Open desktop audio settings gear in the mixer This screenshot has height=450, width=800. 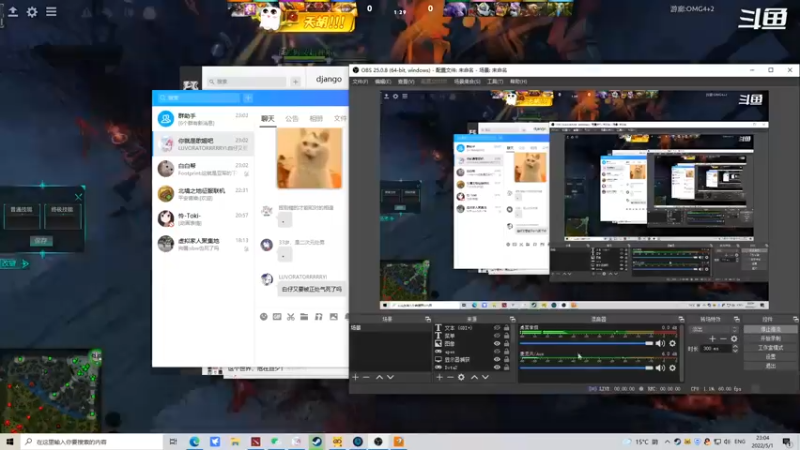click(672, 343)
